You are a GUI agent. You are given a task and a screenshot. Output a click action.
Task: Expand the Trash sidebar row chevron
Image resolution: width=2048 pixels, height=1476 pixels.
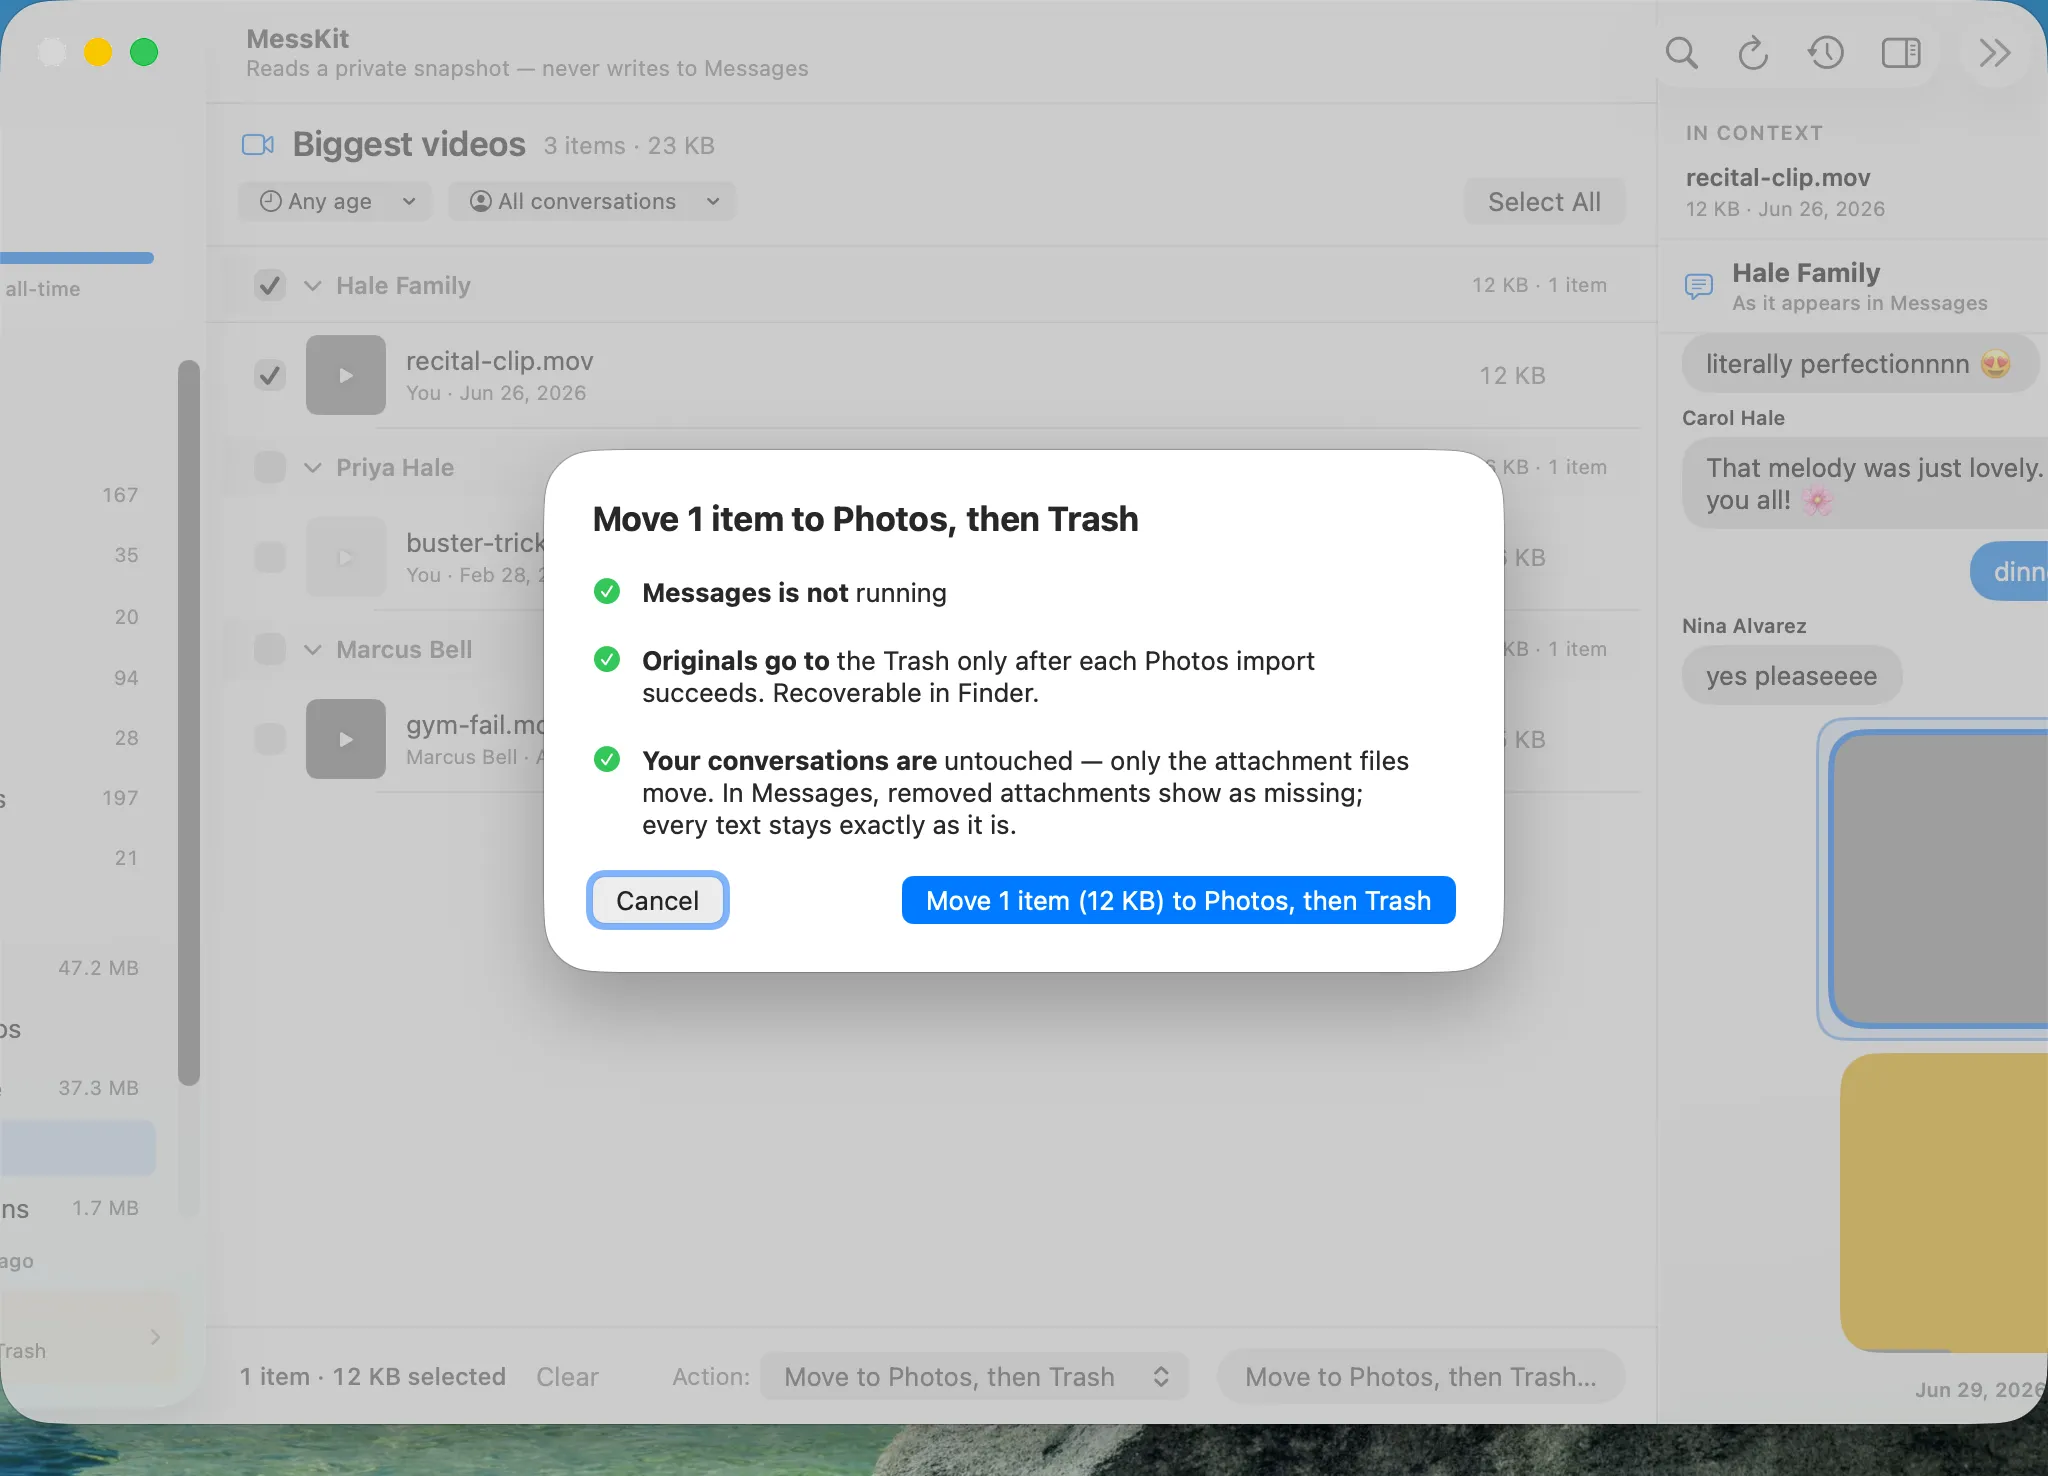coord(155,1337)
